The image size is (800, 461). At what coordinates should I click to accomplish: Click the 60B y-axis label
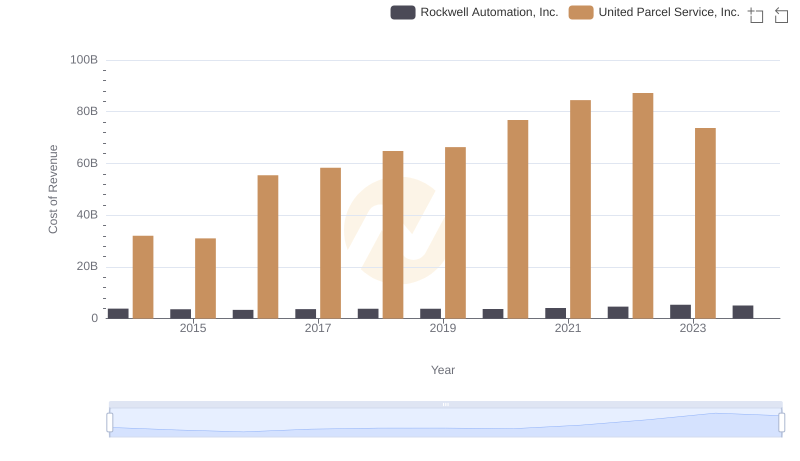pyautogui.click(x=87, y=163)
